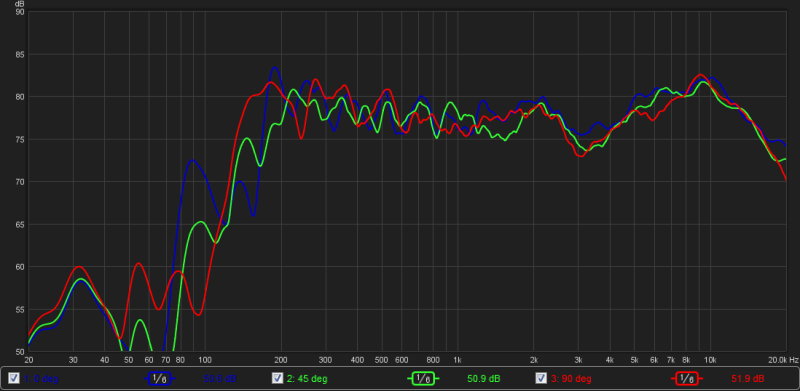
Task: Select the '2: 45 deg' trace label
Action: coord(307,379)
